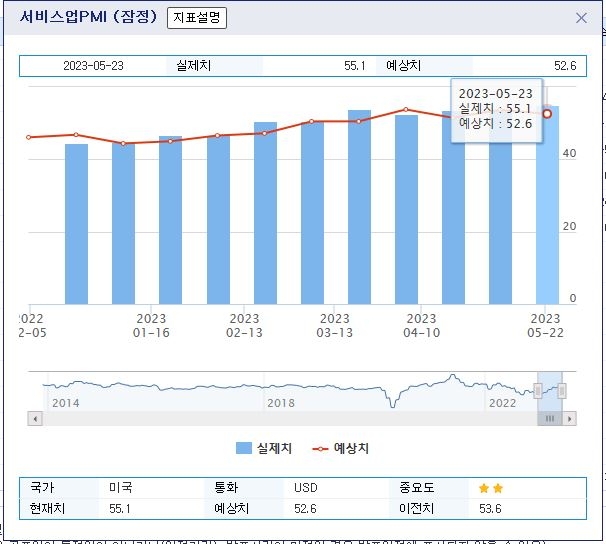
Task: Click the 서비스업PMI (잠정) title text
Action: click(x=89, y=17)
